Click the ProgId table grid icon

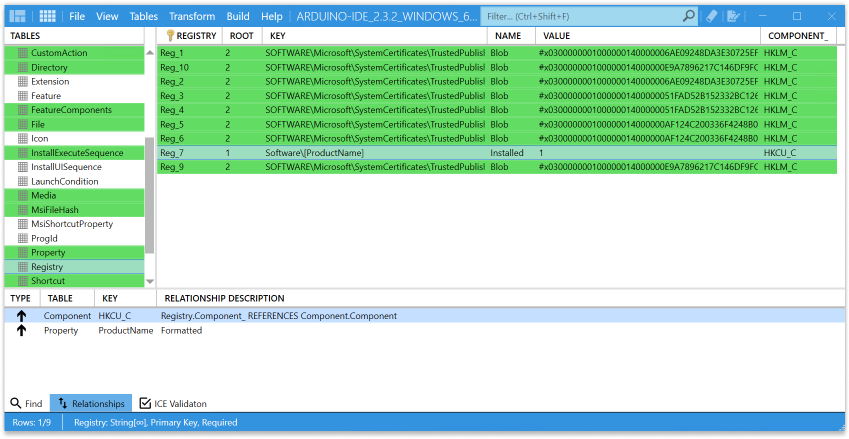click(x=22, y=238)
